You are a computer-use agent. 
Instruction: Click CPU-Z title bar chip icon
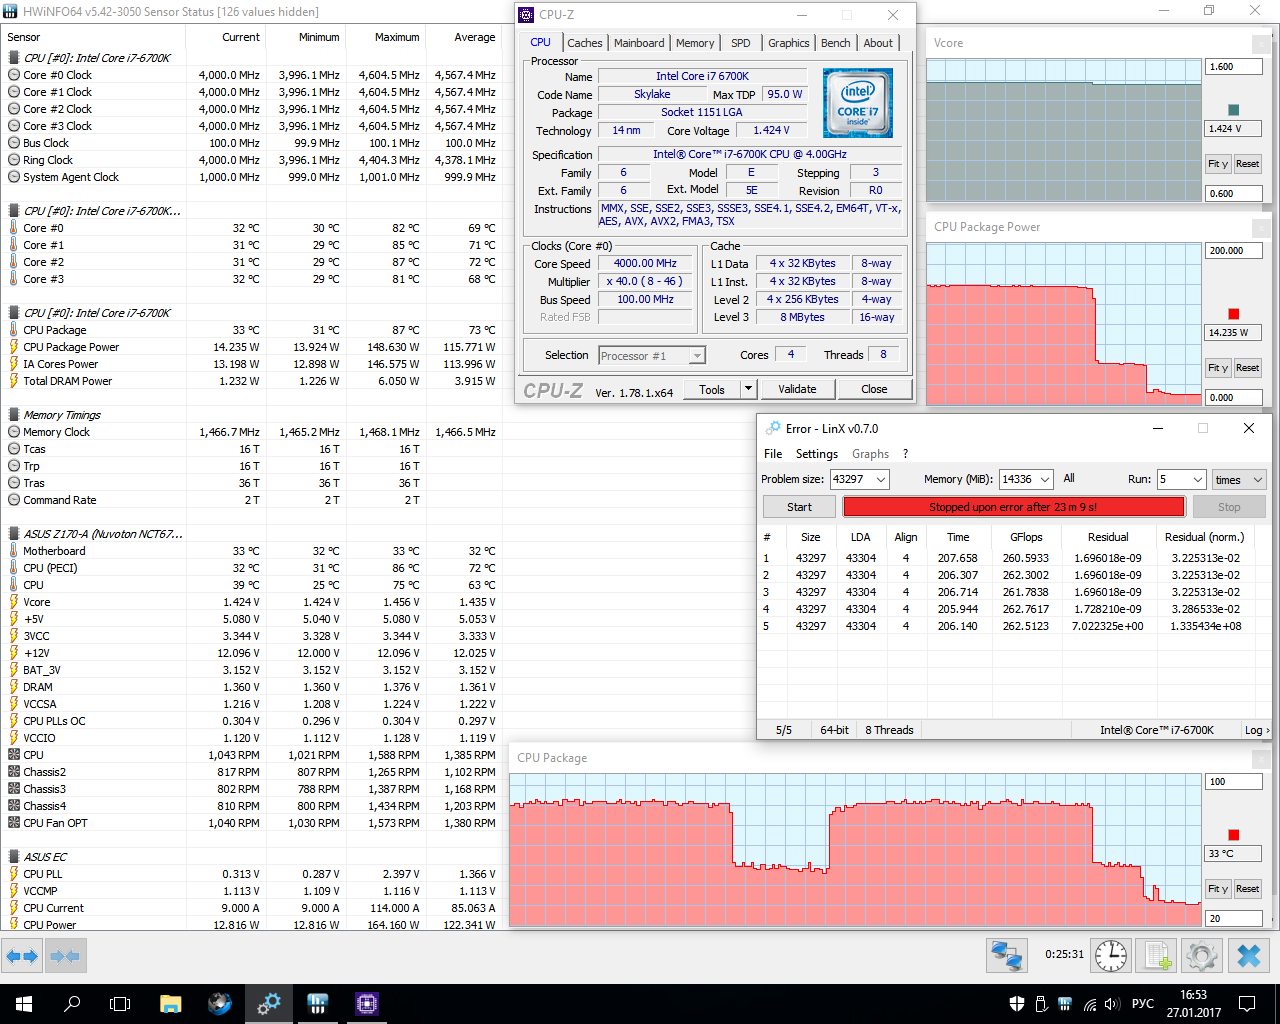tap(526, 15)
